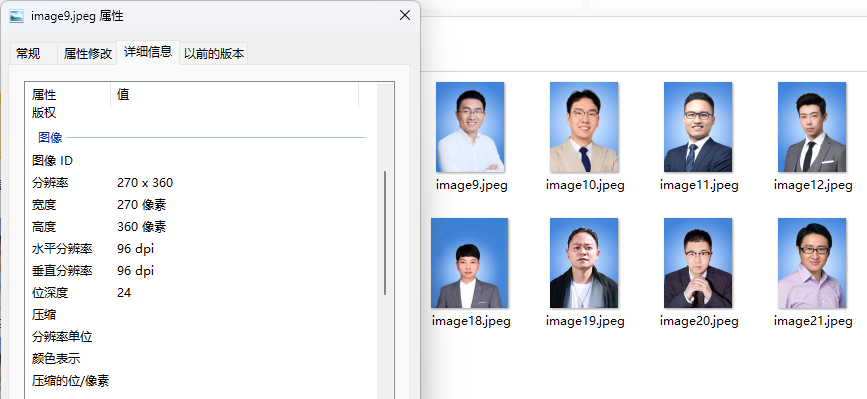Click the image21.jpeg file name label
The image size is (867, 399).
pyautogui.click(x=813, y=321)
